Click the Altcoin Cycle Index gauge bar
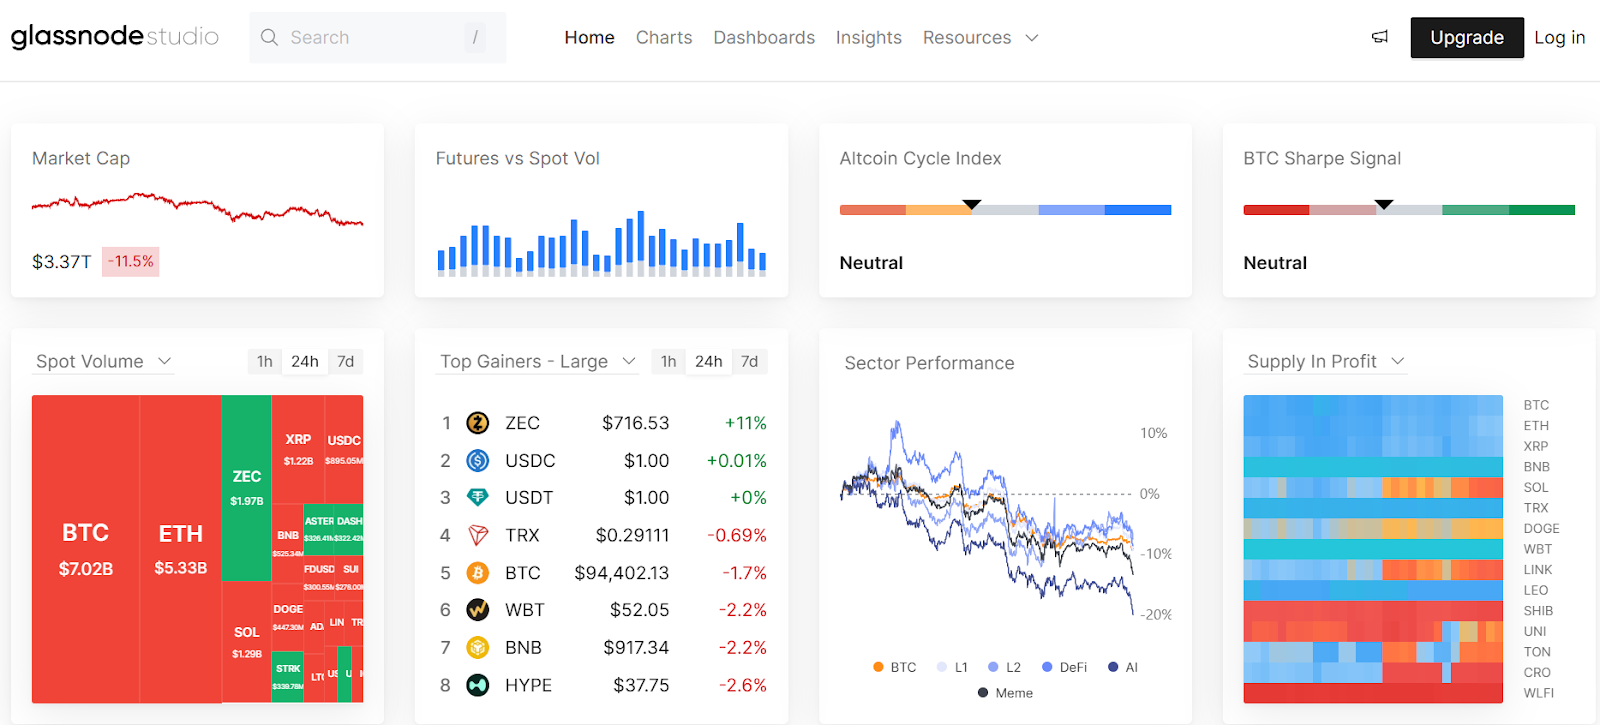 point(1005,210)
